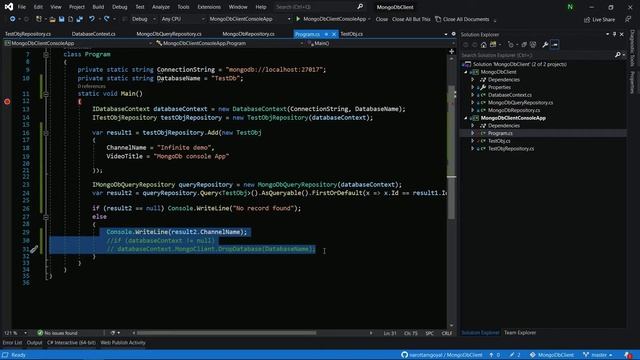The image size is (640, 360).
Task: Click the New Project icon in toolbar
Action: click(39, 19)
